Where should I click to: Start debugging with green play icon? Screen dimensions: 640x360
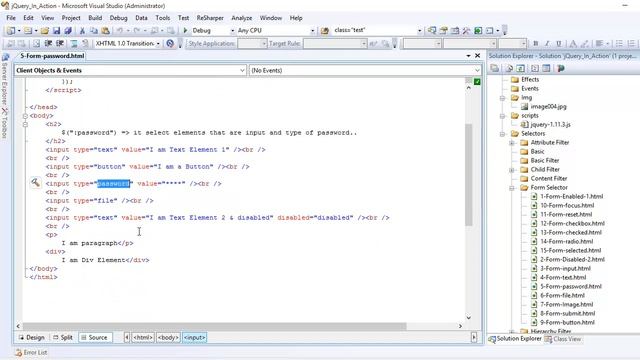[x=185, y=31]
